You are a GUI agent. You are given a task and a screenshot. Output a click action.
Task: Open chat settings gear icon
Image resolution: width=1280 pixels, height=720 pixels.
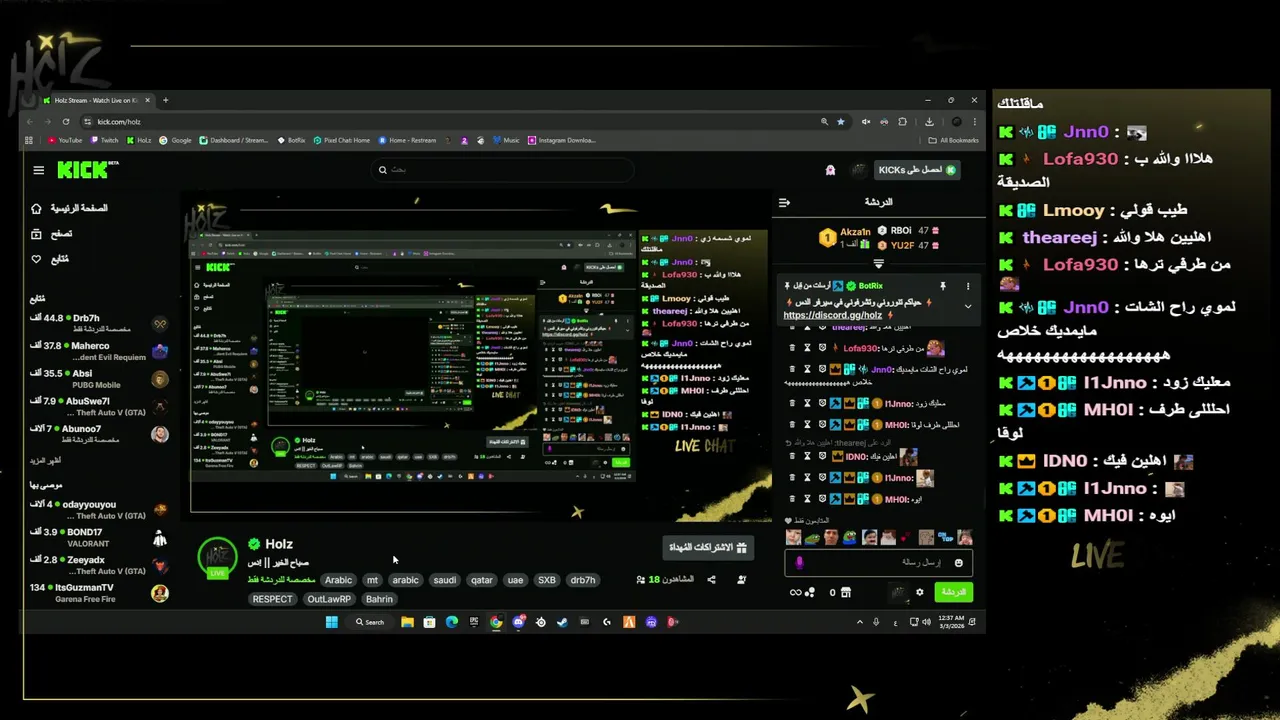pyautogui.click(x=920, y=592)
